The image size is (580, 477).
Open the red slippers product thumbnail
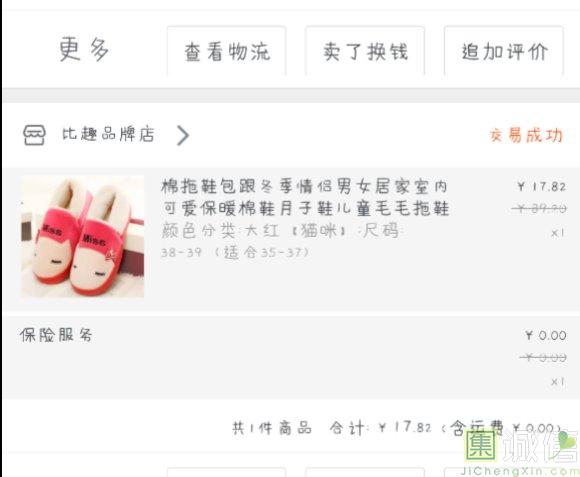[82, 236]
